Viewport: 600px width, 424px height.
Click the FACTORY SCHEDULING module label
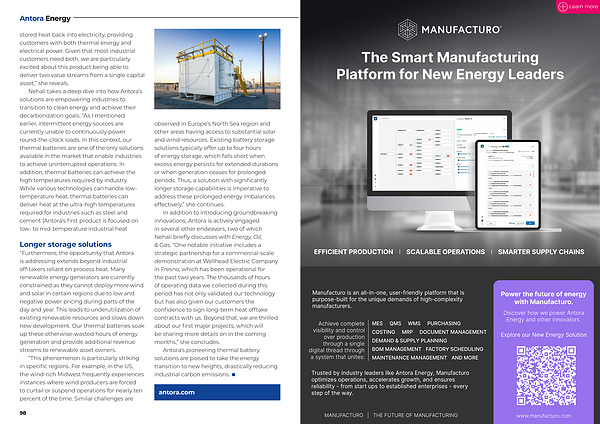[x=455, y=349]
